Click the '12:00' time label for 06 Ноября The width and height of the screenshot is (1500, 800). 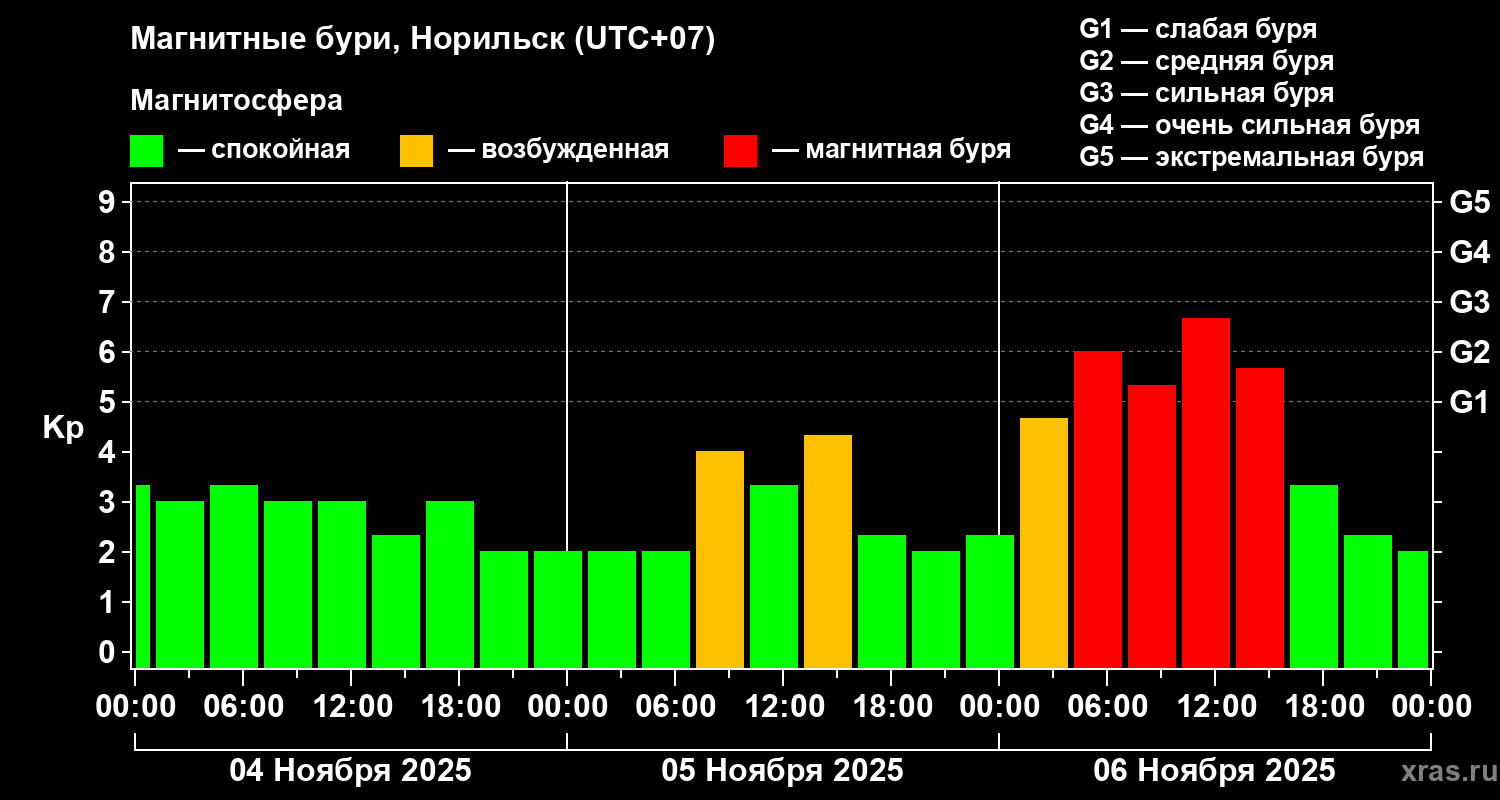click(x=1215, y=706)
